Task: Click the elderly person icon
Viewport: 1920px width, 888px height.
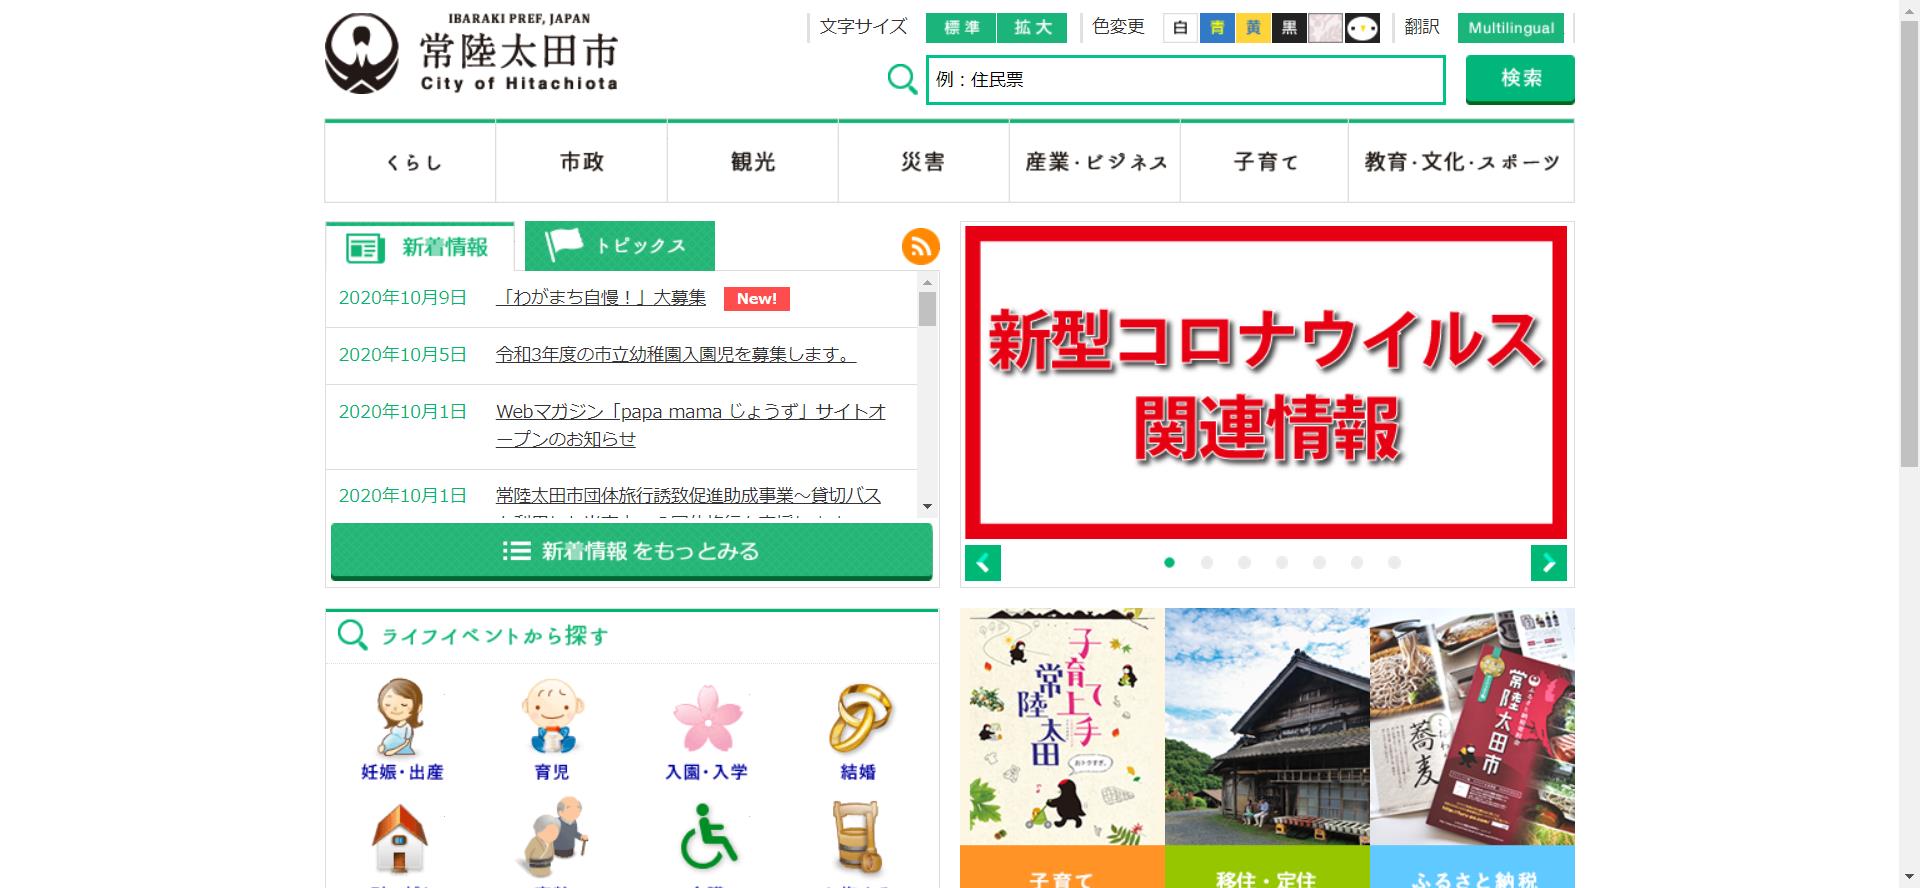Action: [552, 837]
